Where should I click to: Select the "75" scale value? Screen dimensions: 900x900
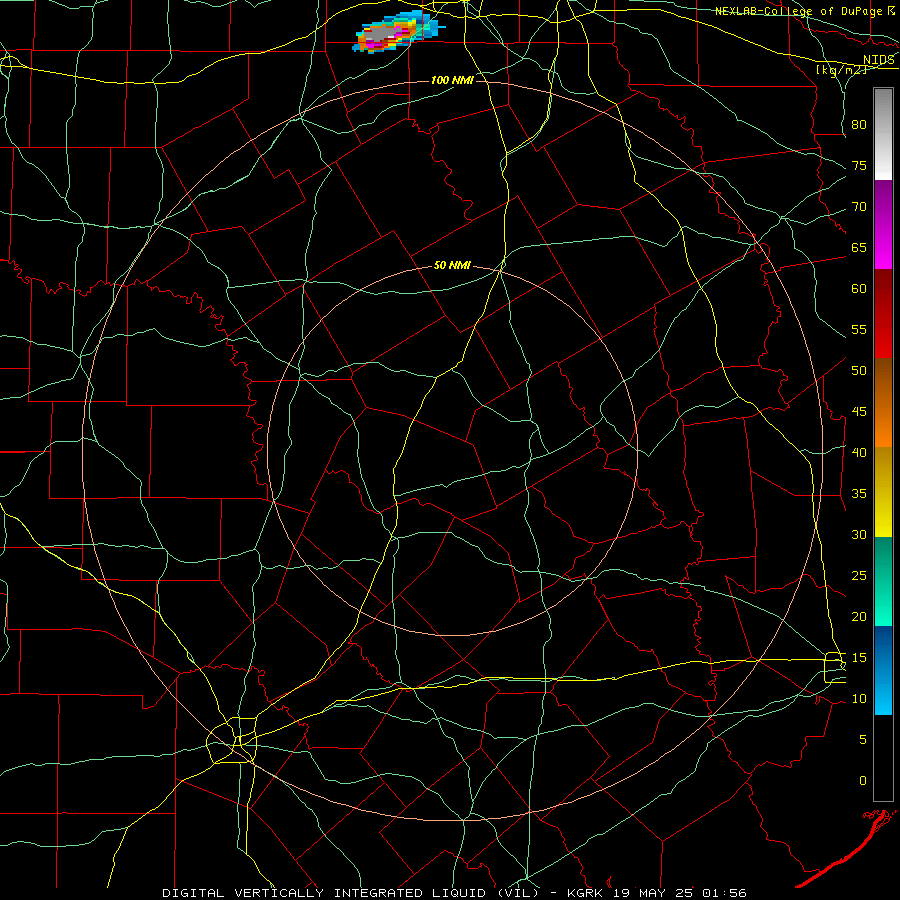(x=859, y=165)
